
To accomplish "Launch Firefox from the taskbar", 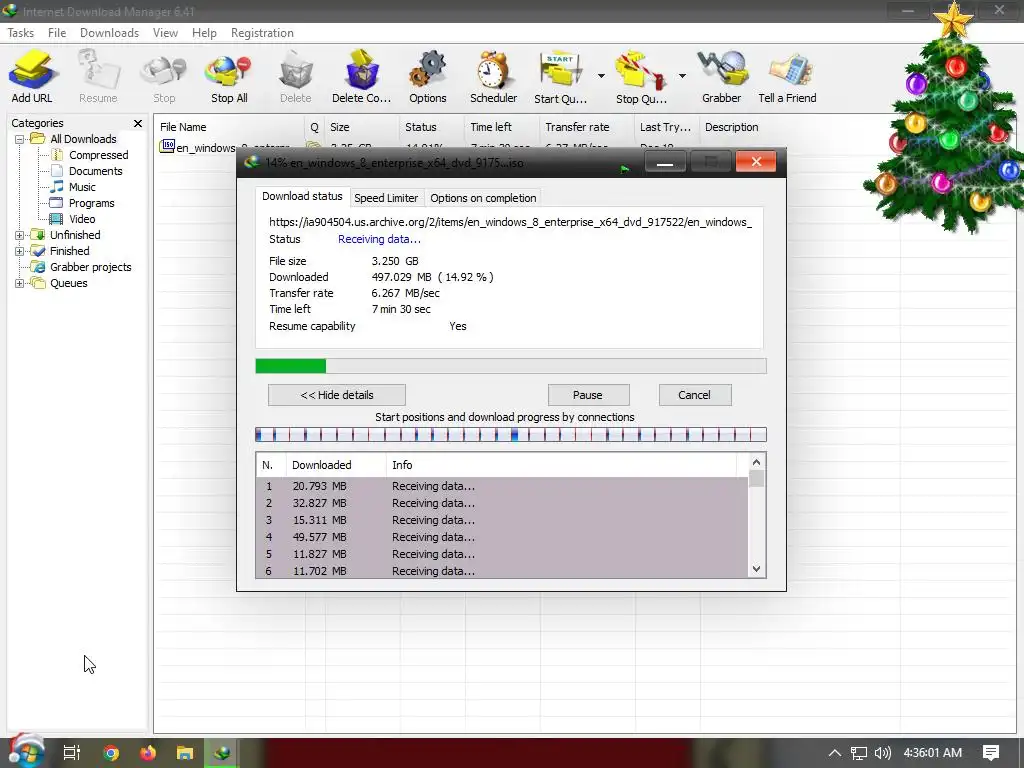I will 148,753.
